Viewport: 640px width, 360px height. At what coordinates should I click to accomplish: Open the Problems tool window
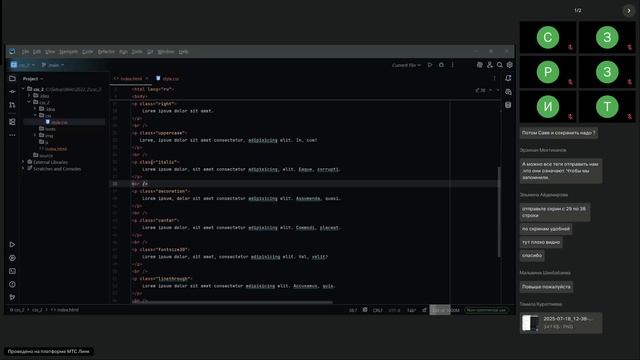[x=12, y=284]
